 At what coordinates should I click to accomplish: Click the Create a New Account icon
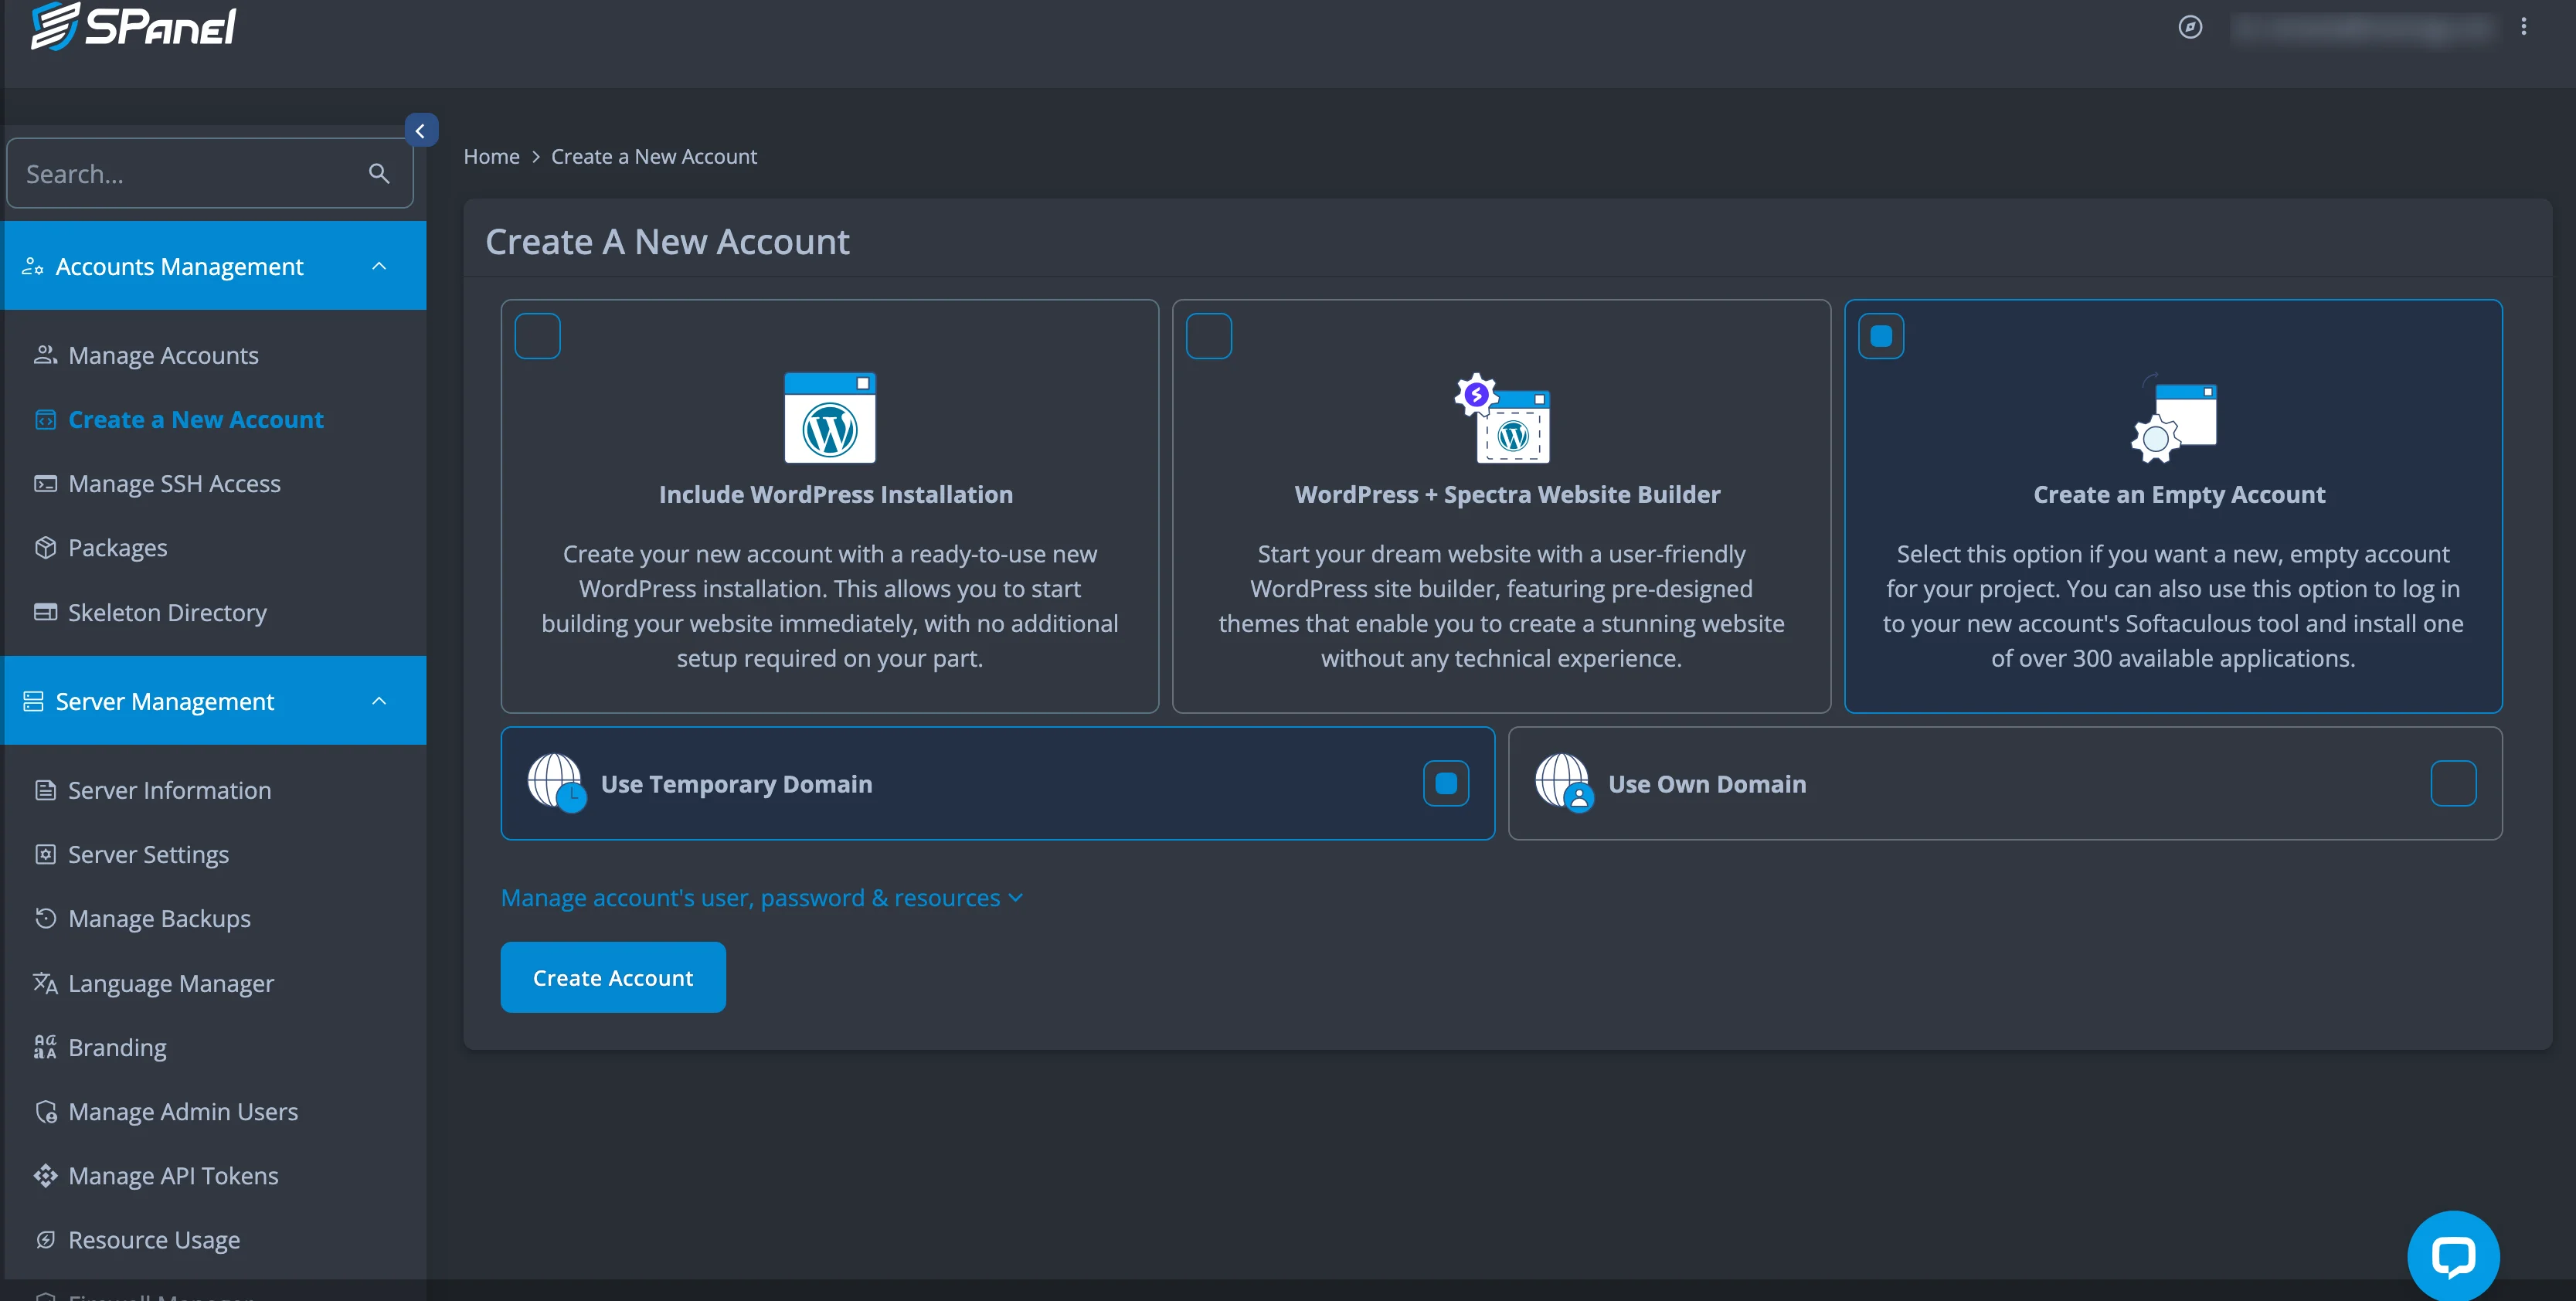(x=45, y=419)
